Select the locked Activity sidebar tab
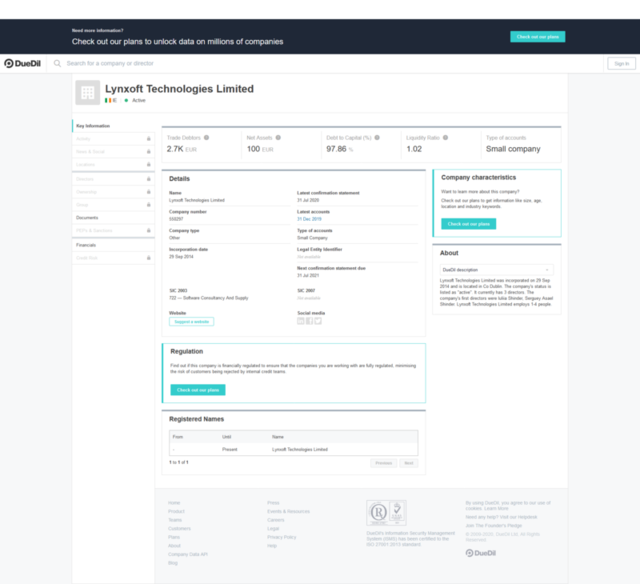The width and height of the screenshot is (640, 584). coord(113,139)
